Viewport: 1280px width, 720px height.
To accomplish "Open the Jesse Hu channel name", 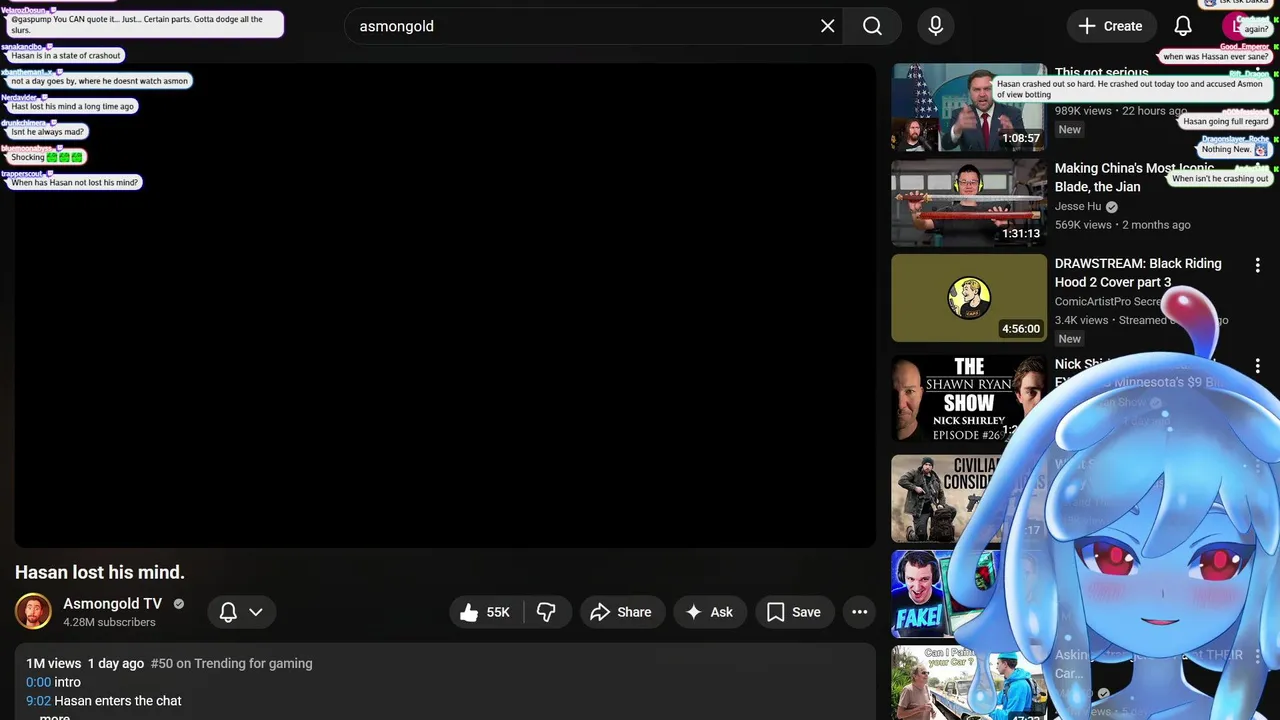I will [1078, 207].
